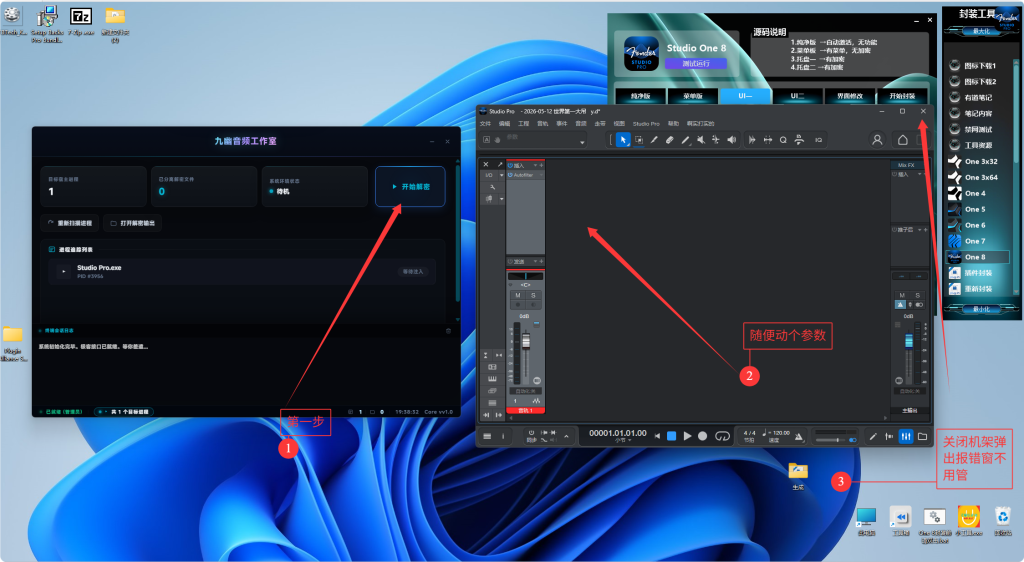Return to zero with the rewind button

[x=657, y=436]
